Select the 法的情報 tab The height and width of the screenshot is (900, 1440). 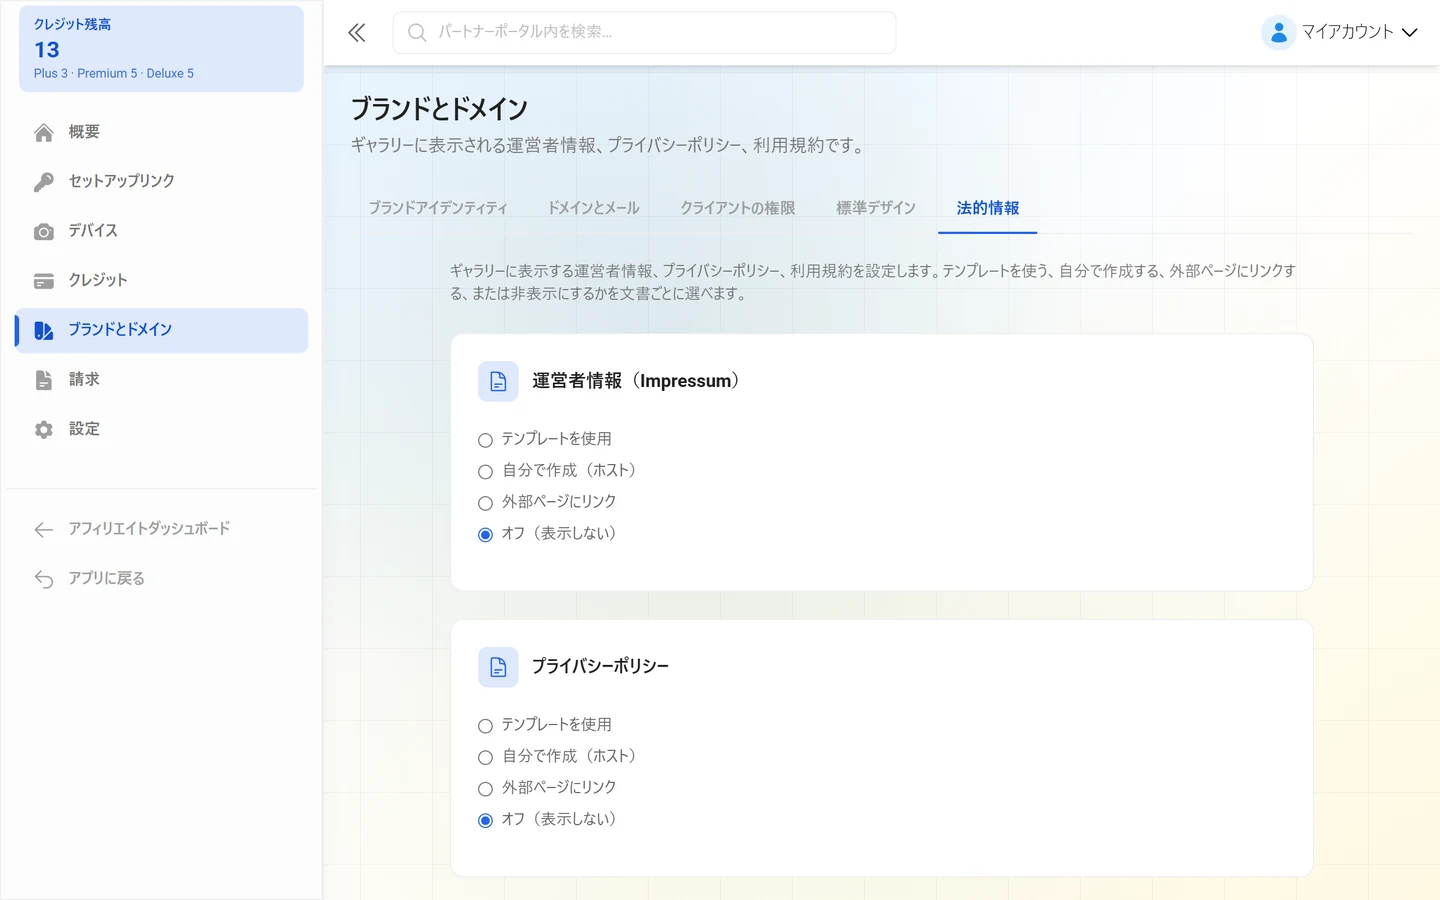(x=988, y=208)
